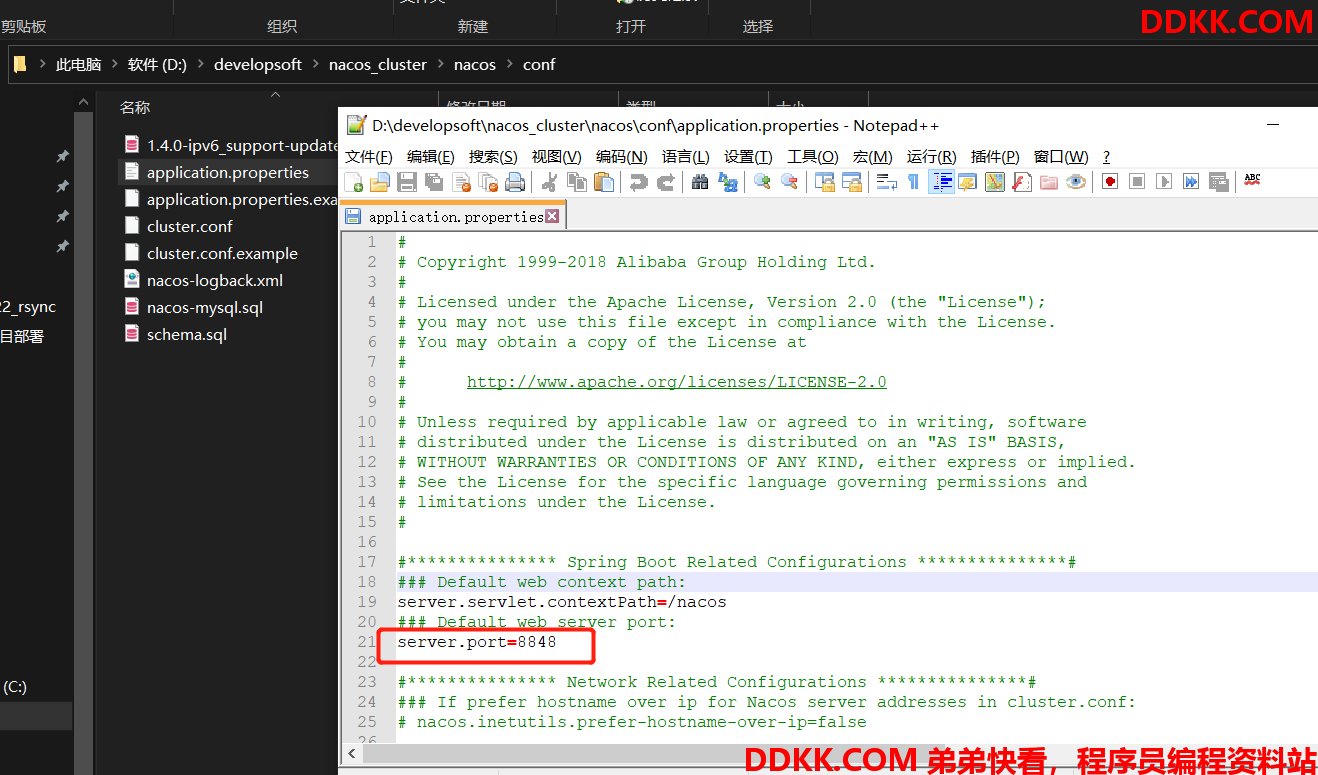Open the 插件(P) menu

[x=995, y=157]
